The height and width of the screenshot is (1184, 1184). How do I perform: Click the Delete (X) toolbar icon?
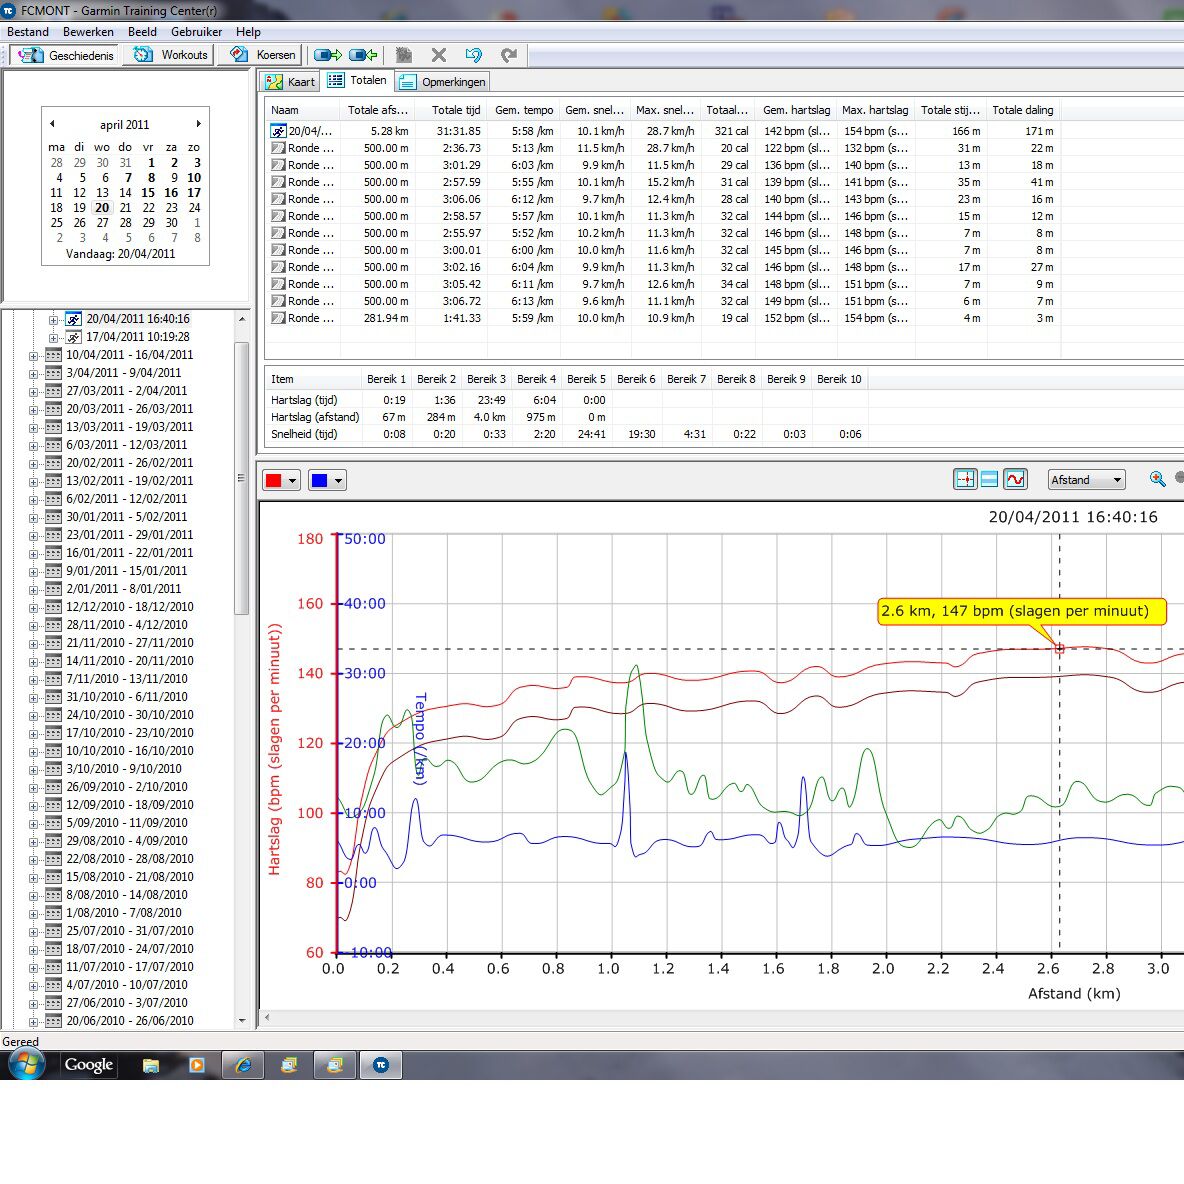click(438, 55)
